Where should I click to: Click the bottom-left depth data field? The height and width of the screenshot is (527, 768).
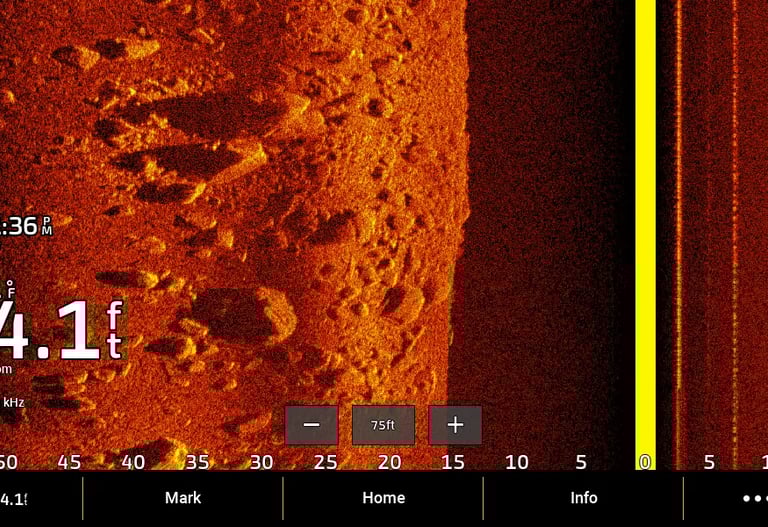[x=14, y=500]
